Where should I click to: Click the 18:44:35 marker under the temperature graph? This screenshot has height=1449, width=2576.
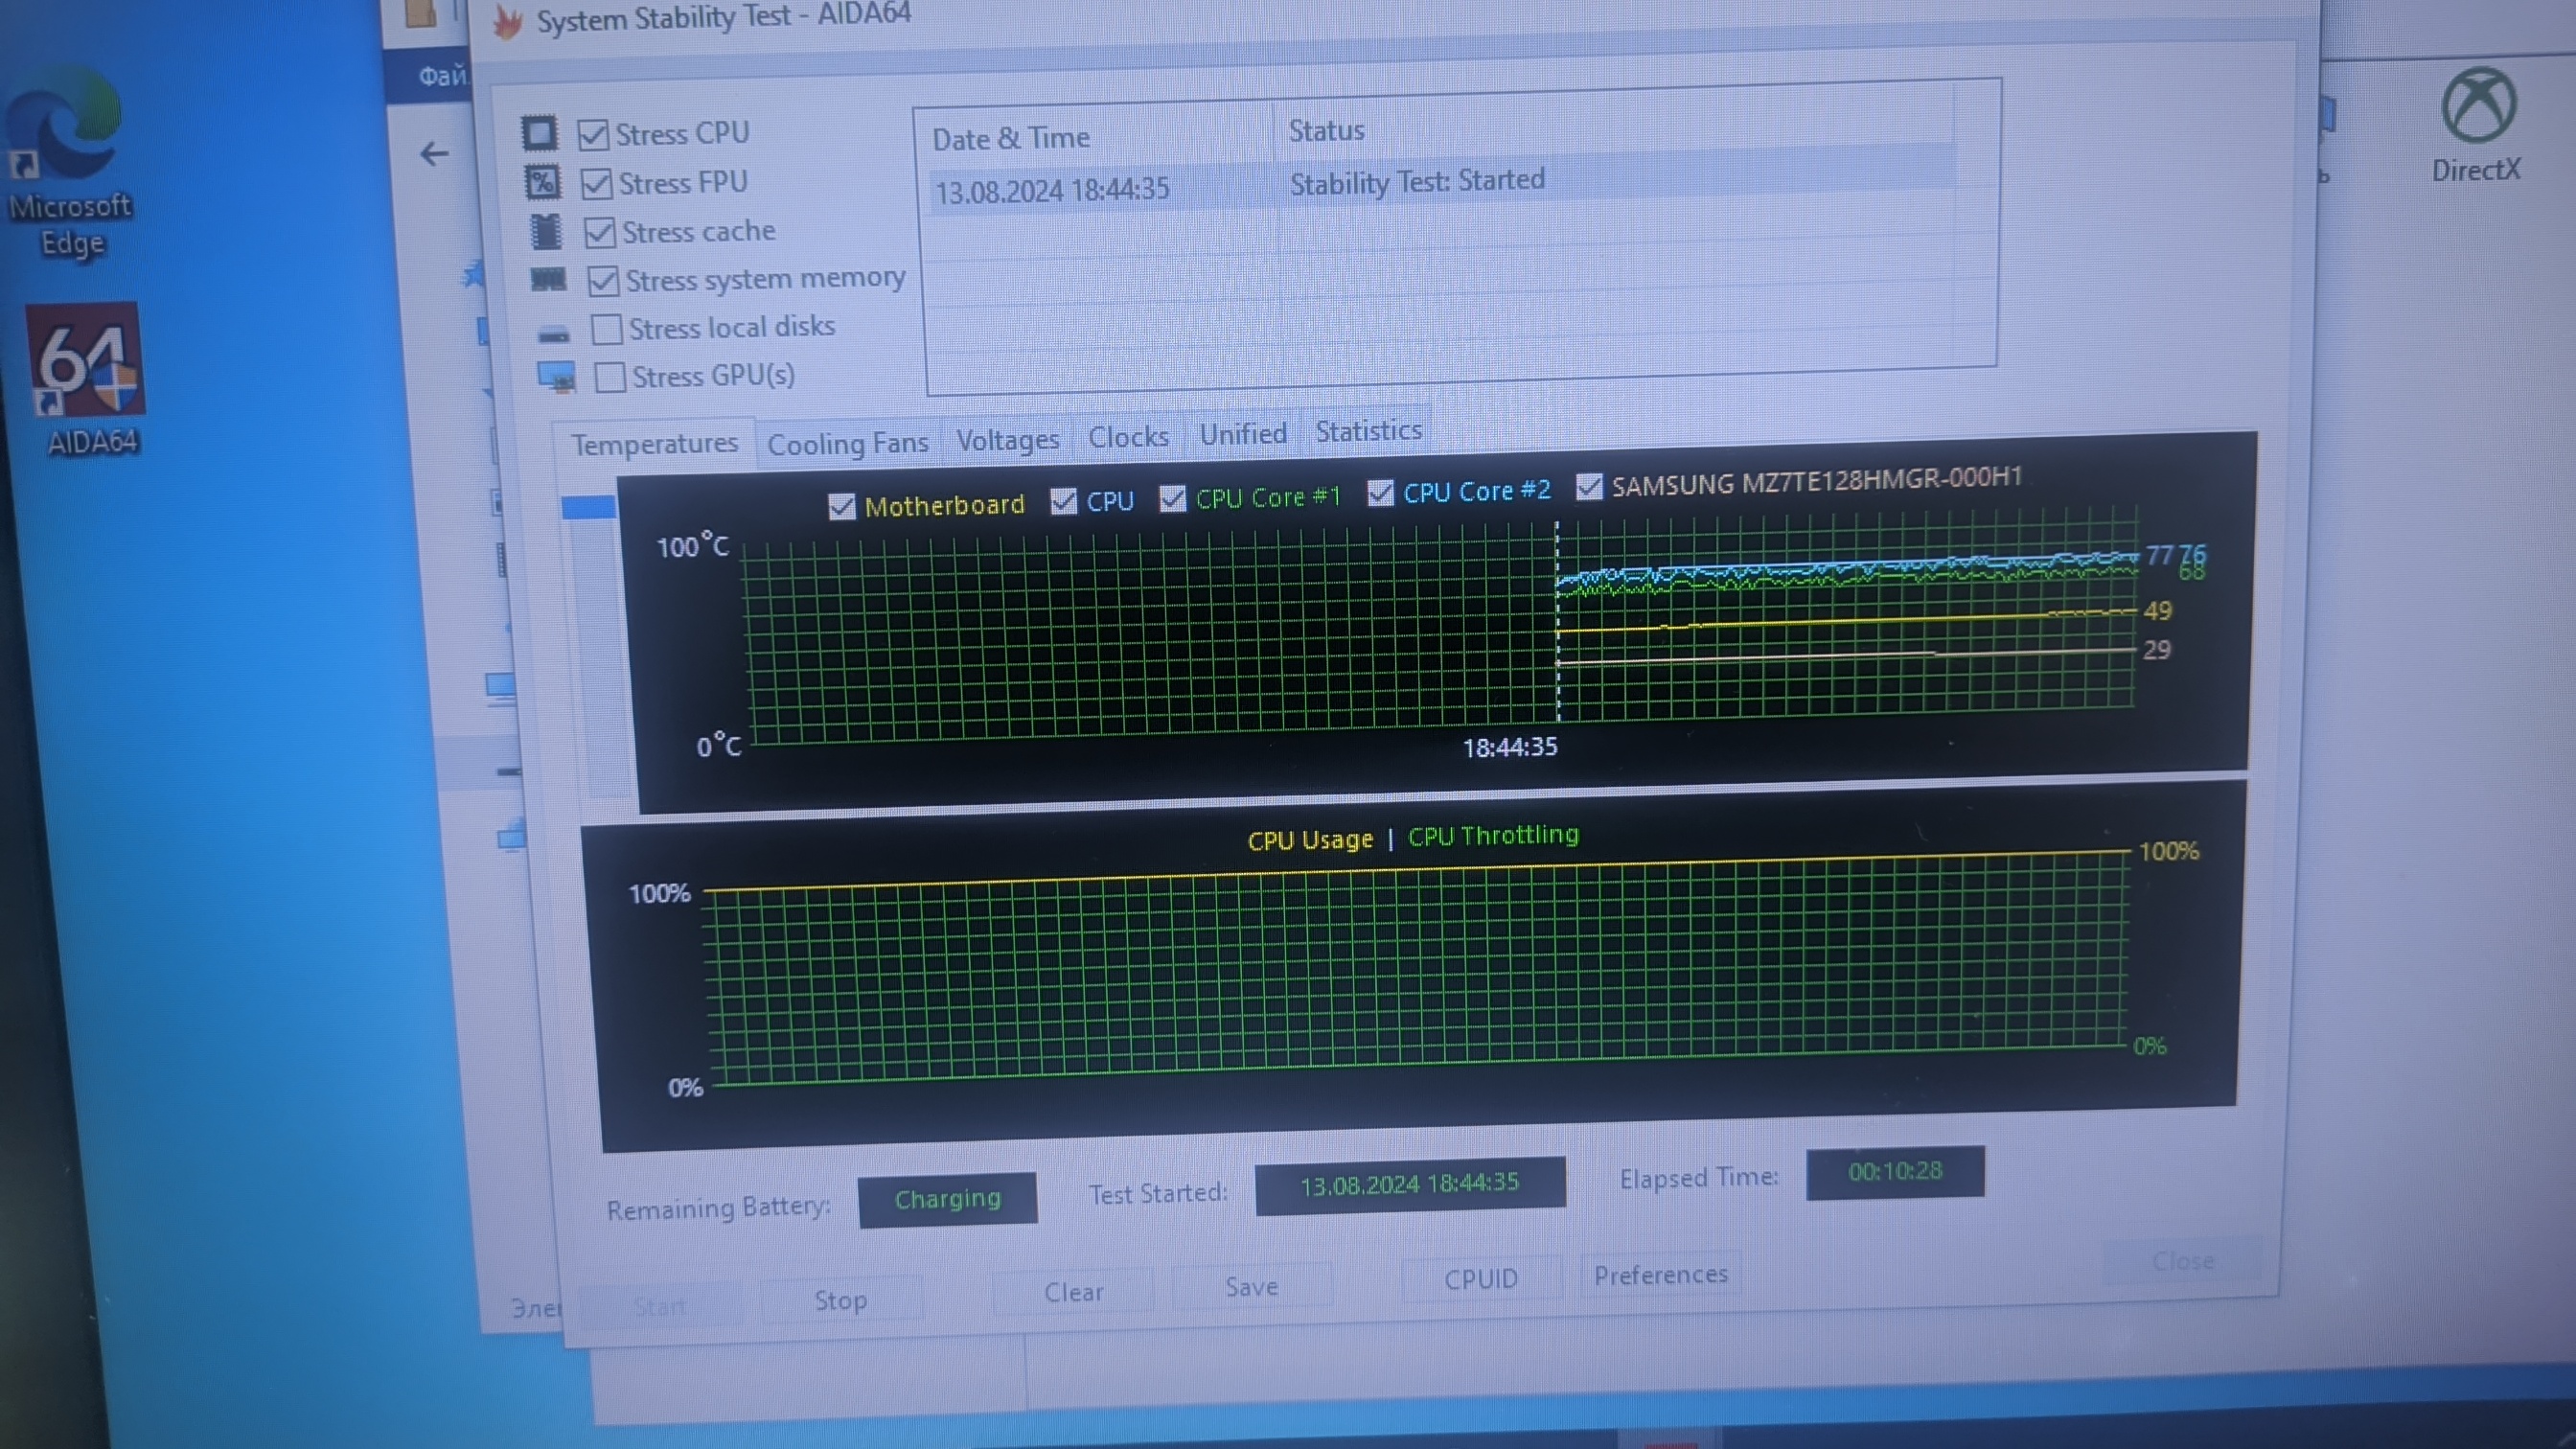(1510, 747)
